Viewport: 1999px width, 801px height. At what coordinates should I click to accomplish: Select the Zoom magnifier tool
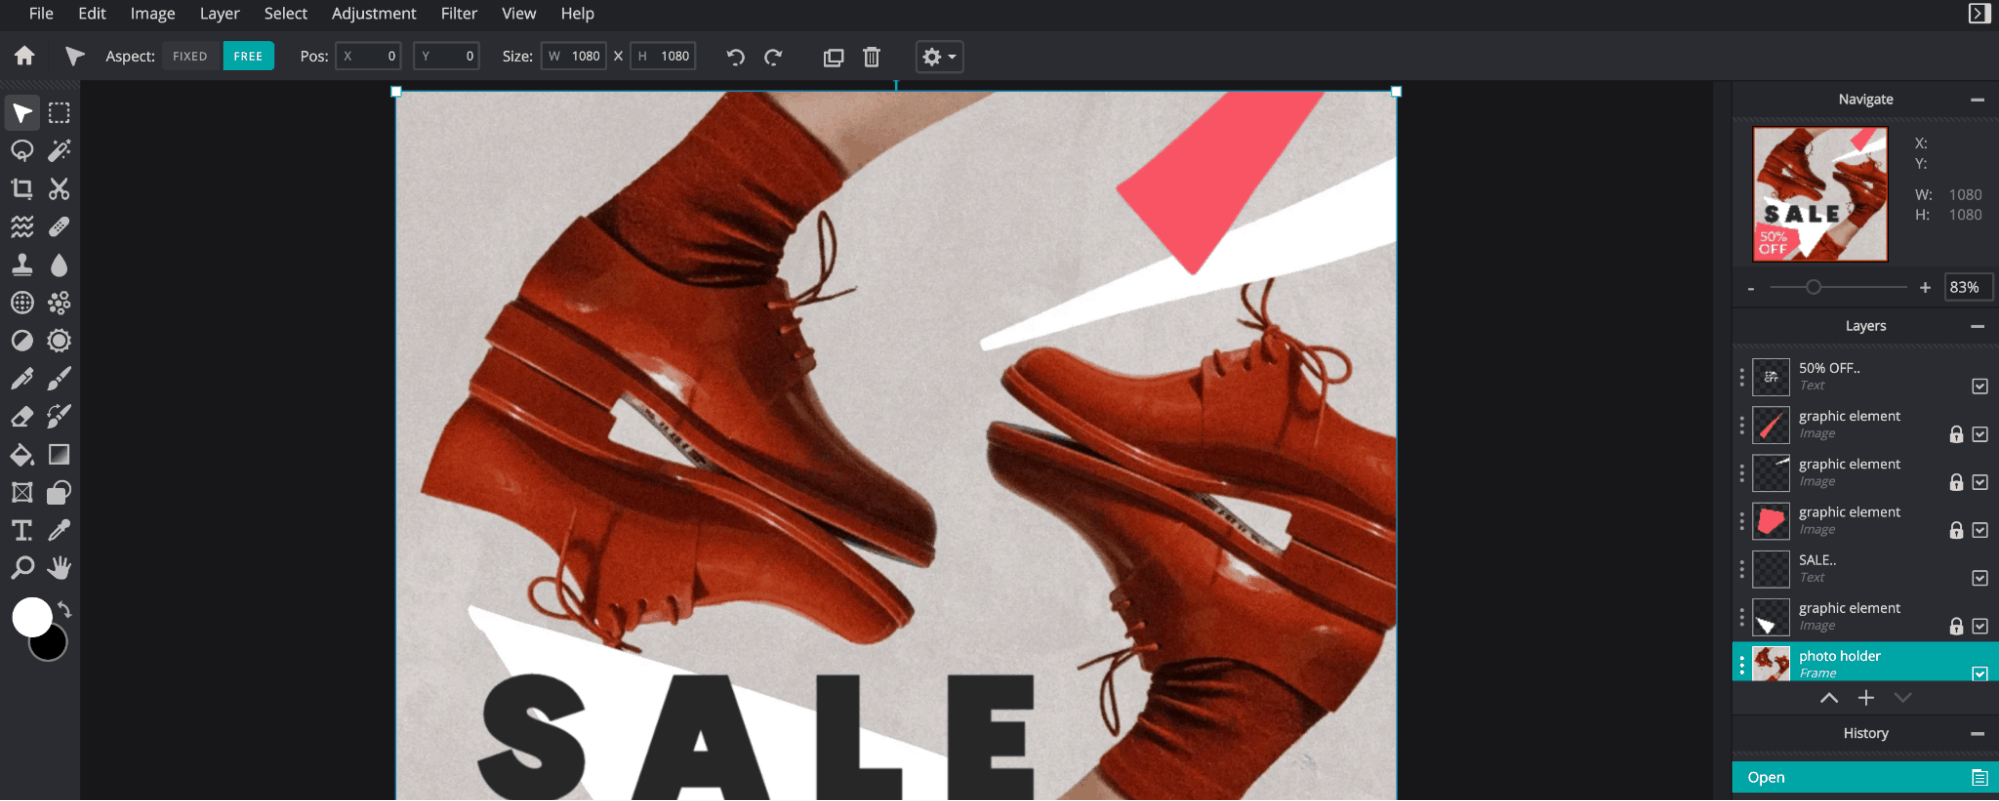point(22,569)
